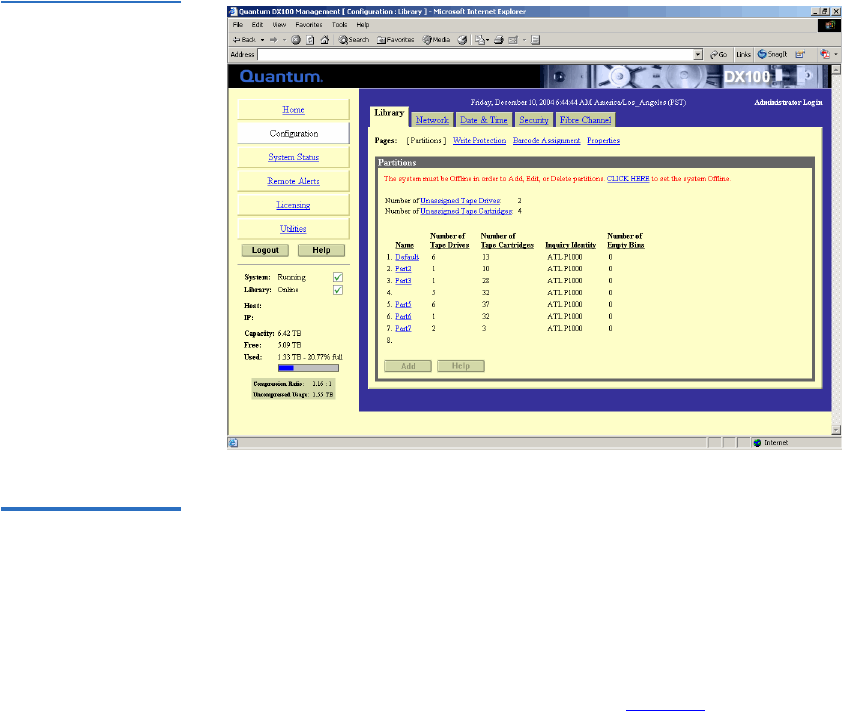Open the Unassigned Tape Drives link
This screenshot has width=864, height=711.
460,201
